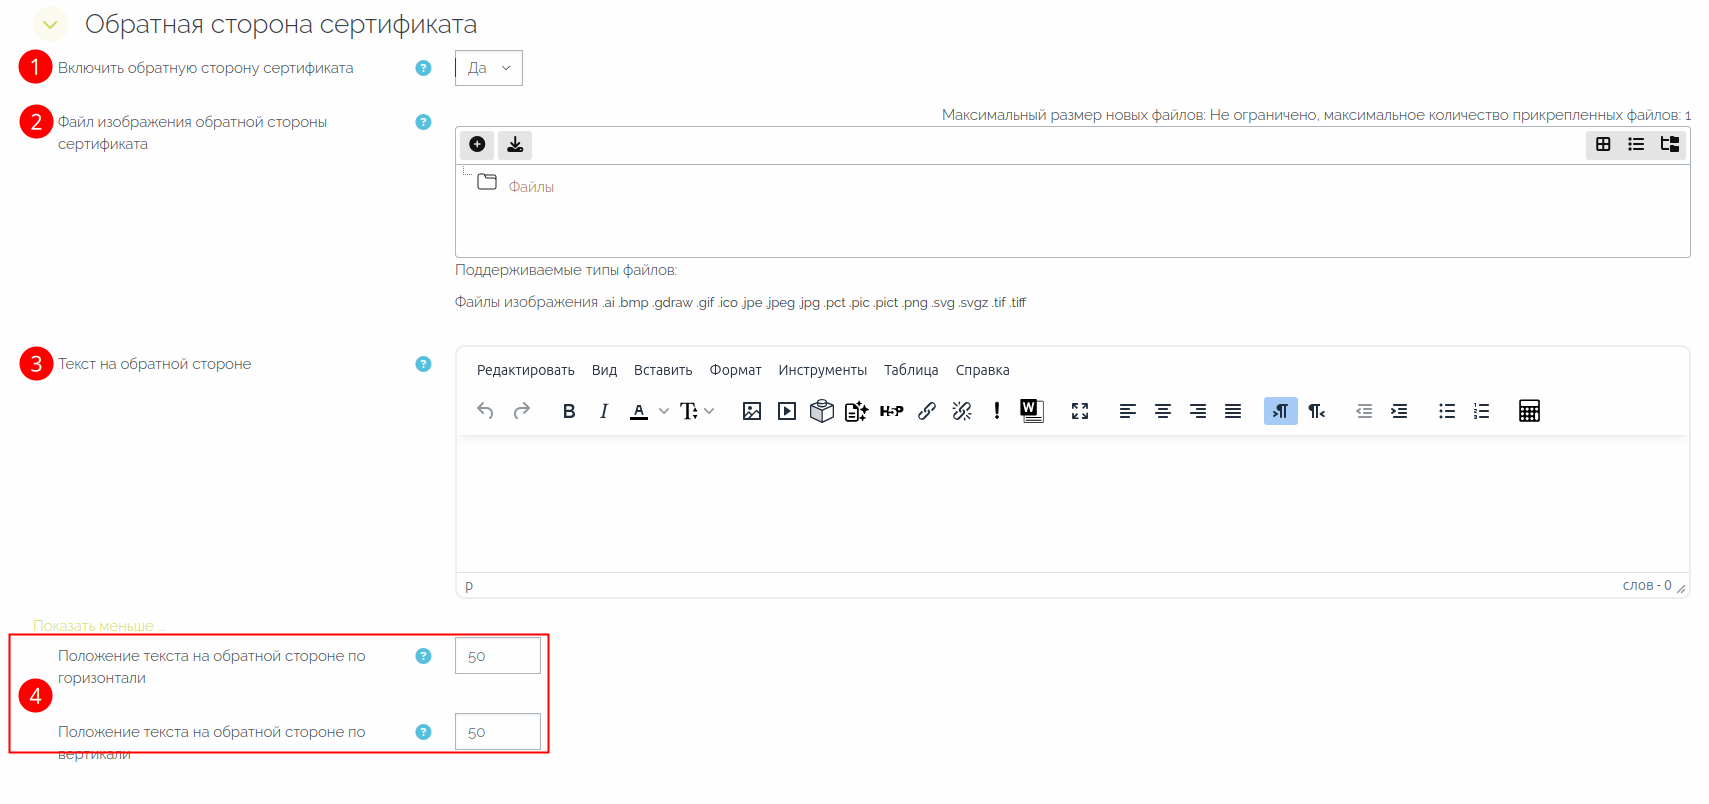Click the download all files icon
The image size is (1709, 804).
click(x=515, y=145)
